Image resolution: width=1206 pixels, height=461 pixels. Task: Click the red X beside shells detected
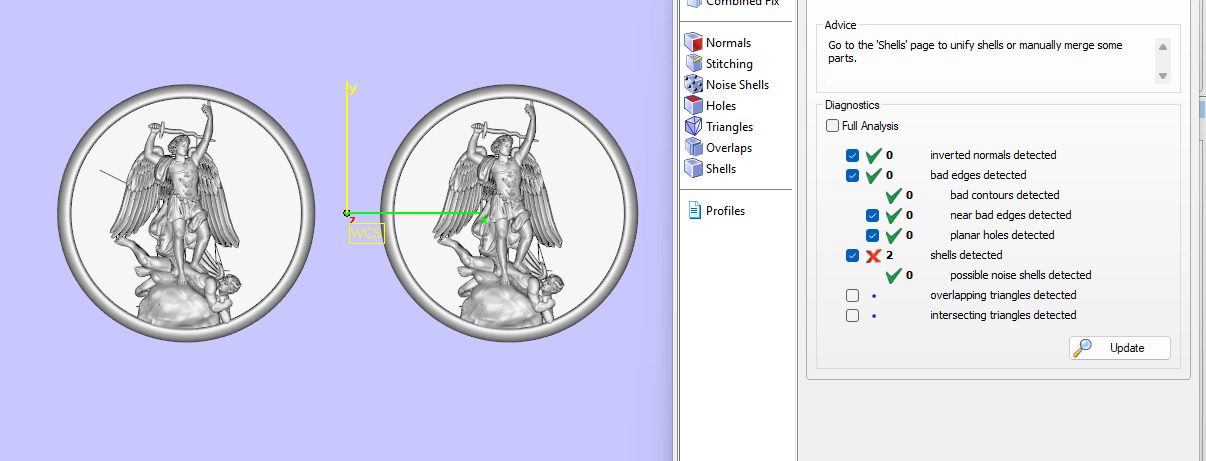pyautogui.click(x=873, y=255)
